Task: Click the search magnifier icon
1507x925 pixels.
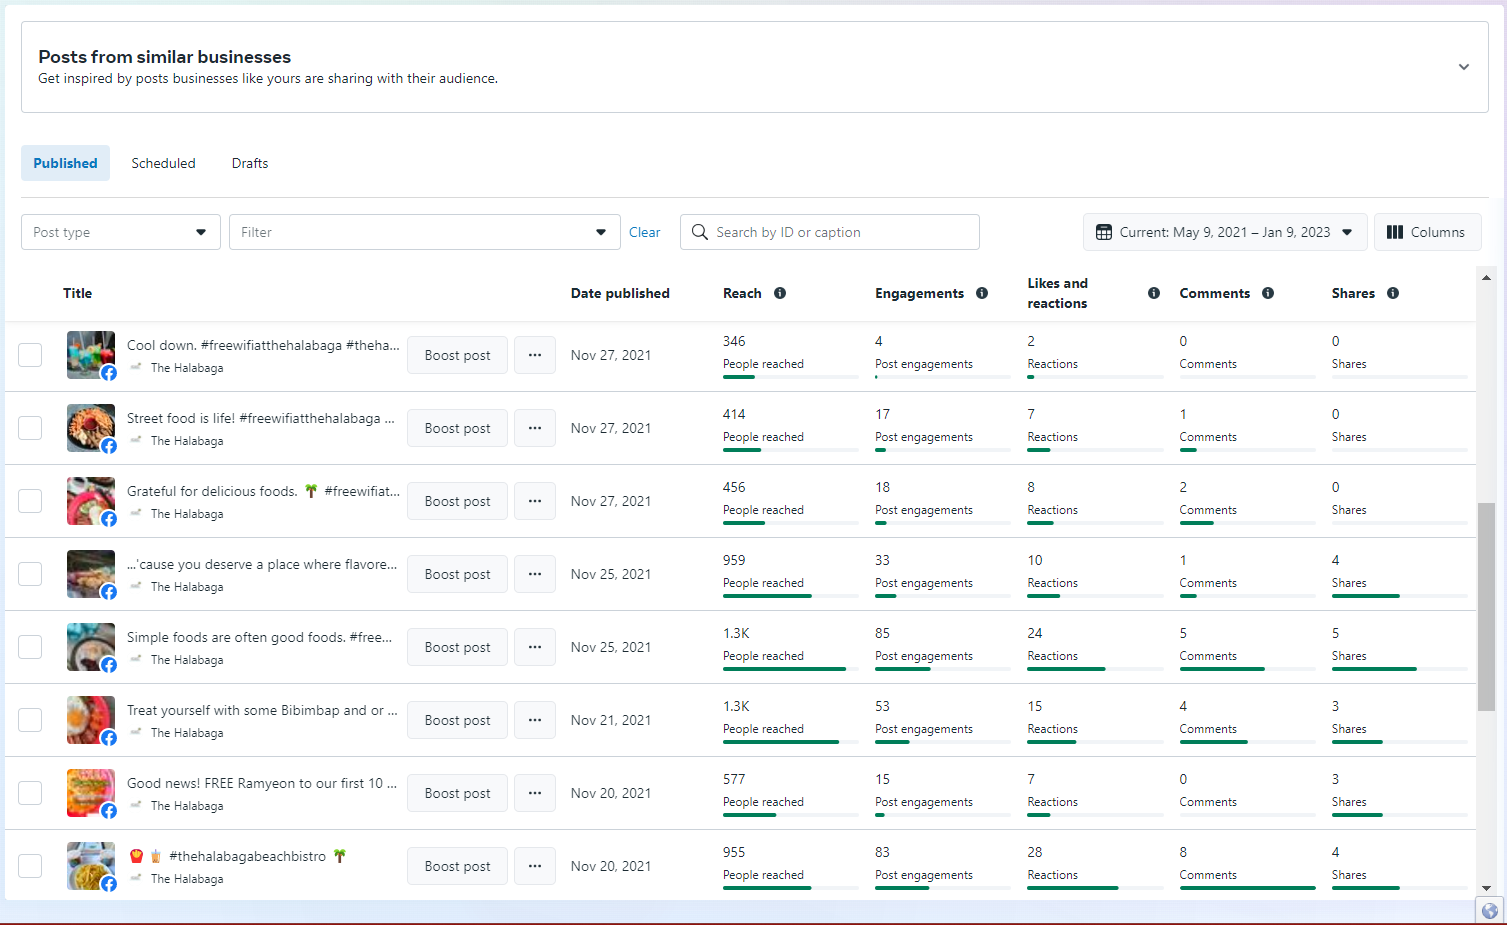Action: (x=700, y=232)
